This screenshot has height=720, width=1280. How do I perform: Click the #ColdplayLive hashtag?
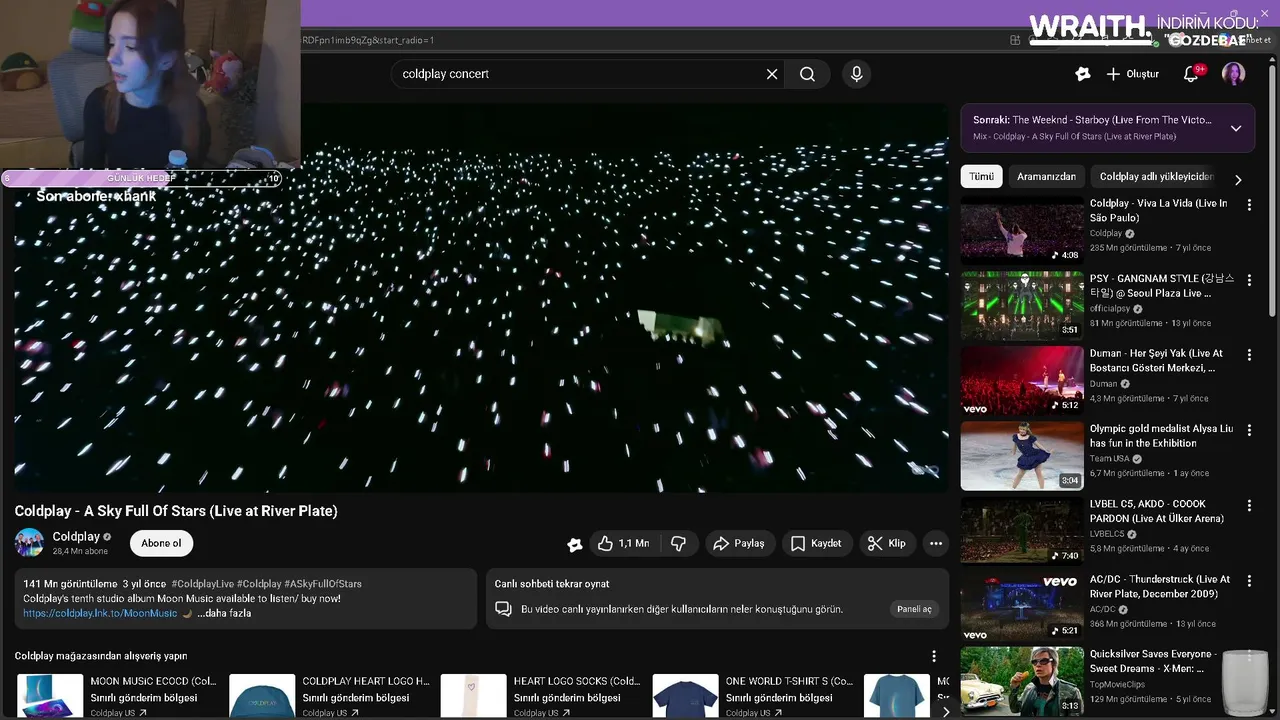click(203, 583)
